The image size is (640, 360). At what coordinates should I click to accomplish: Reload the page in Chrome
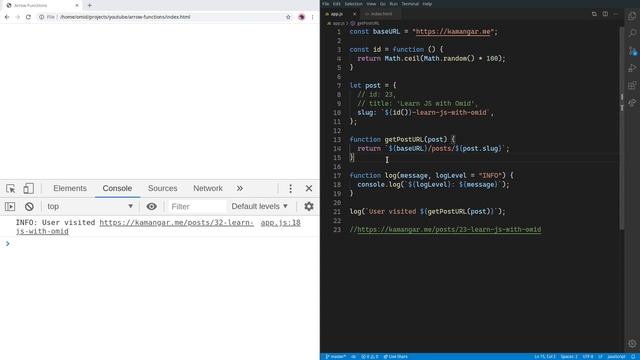click(x=28, y=17)
